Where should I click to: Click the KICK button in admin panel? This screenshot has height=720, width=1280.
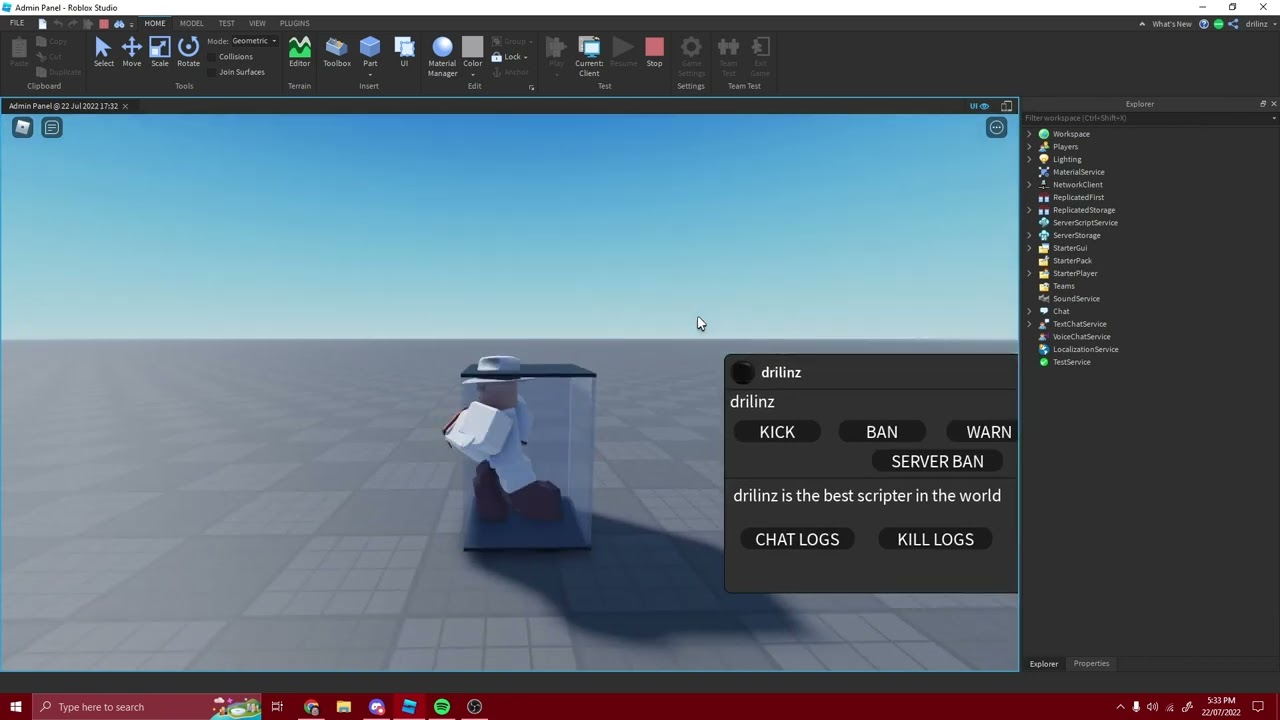pyautogui.click(x=777, y=432)
